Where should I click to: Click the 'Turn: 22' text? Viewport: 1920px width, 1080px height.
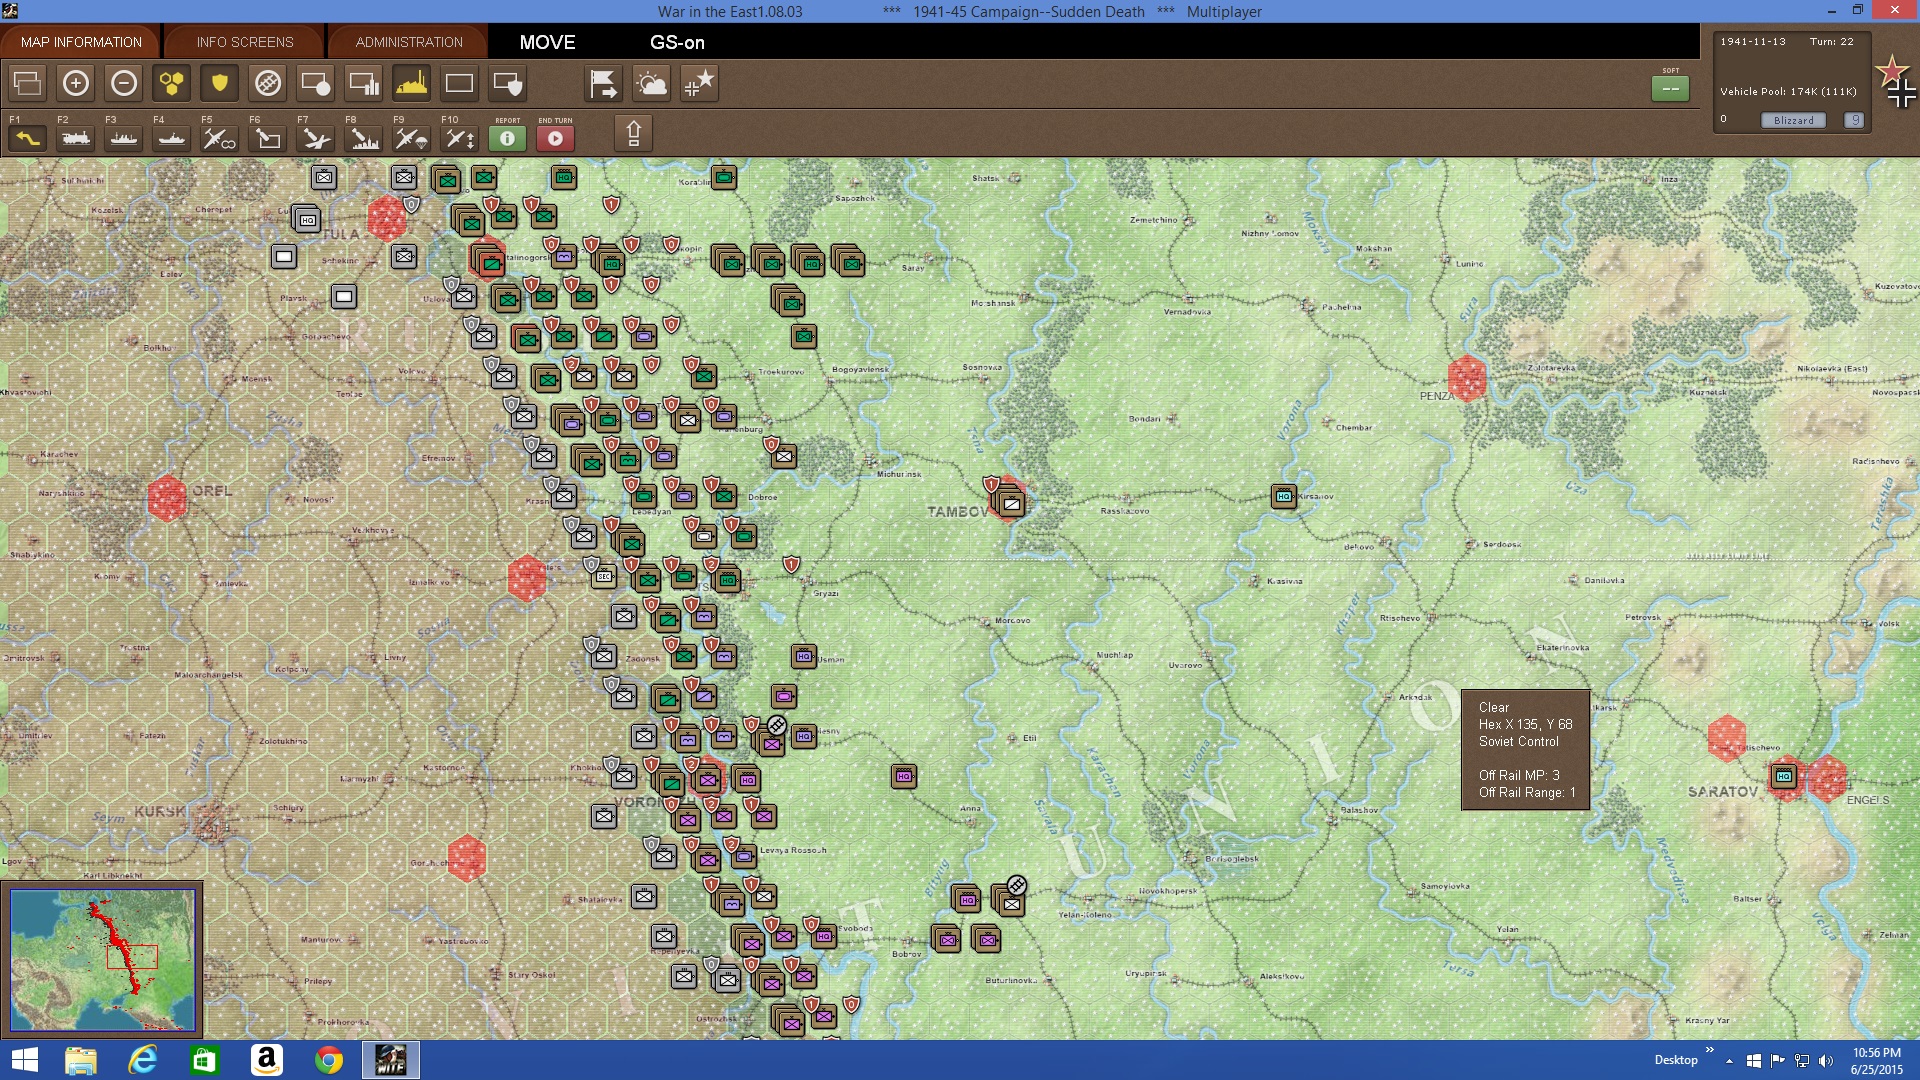[x=1831, y=41]
